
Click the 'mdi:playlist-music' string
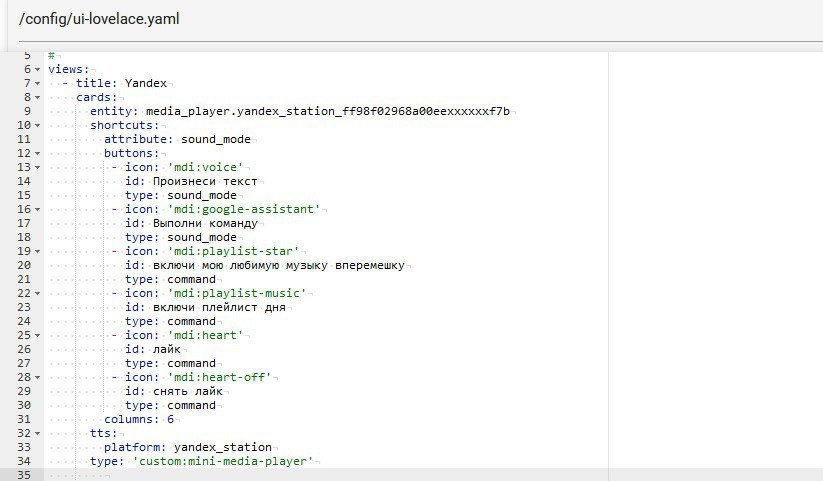tap(237, 293)
